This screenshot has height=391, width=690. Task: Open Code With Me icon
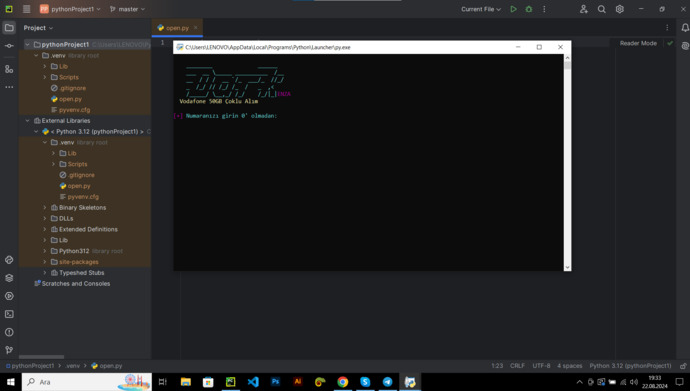[584, 9]
